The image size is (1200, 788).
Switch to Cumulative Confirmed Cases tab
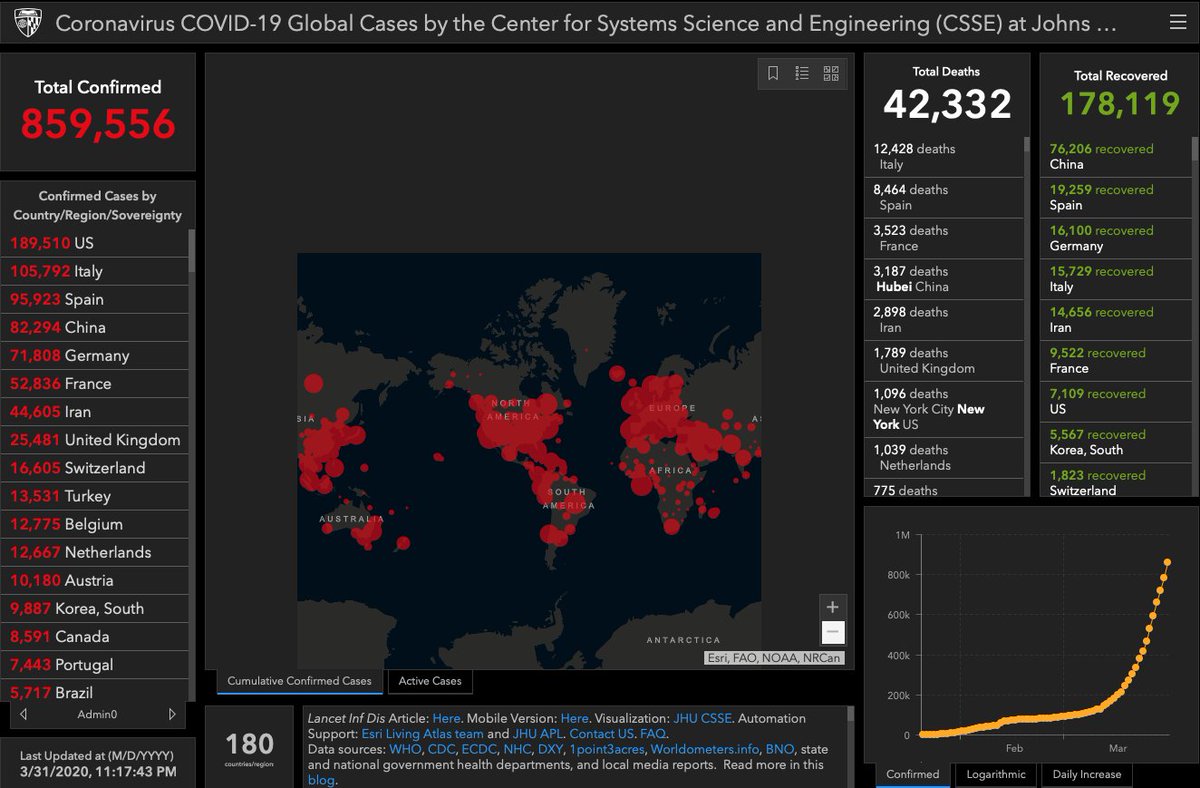point(299,681)
